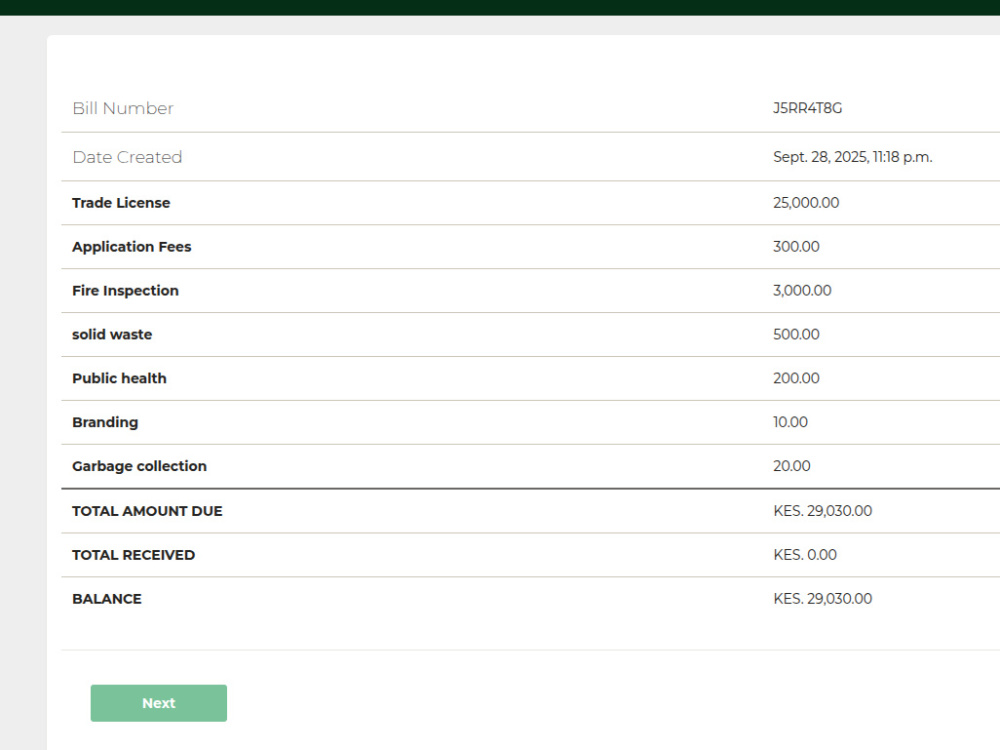Select the balance value KES. 29,030.00
The height and width of the screenshot is (750, 1000).
[x=823, y=599]
